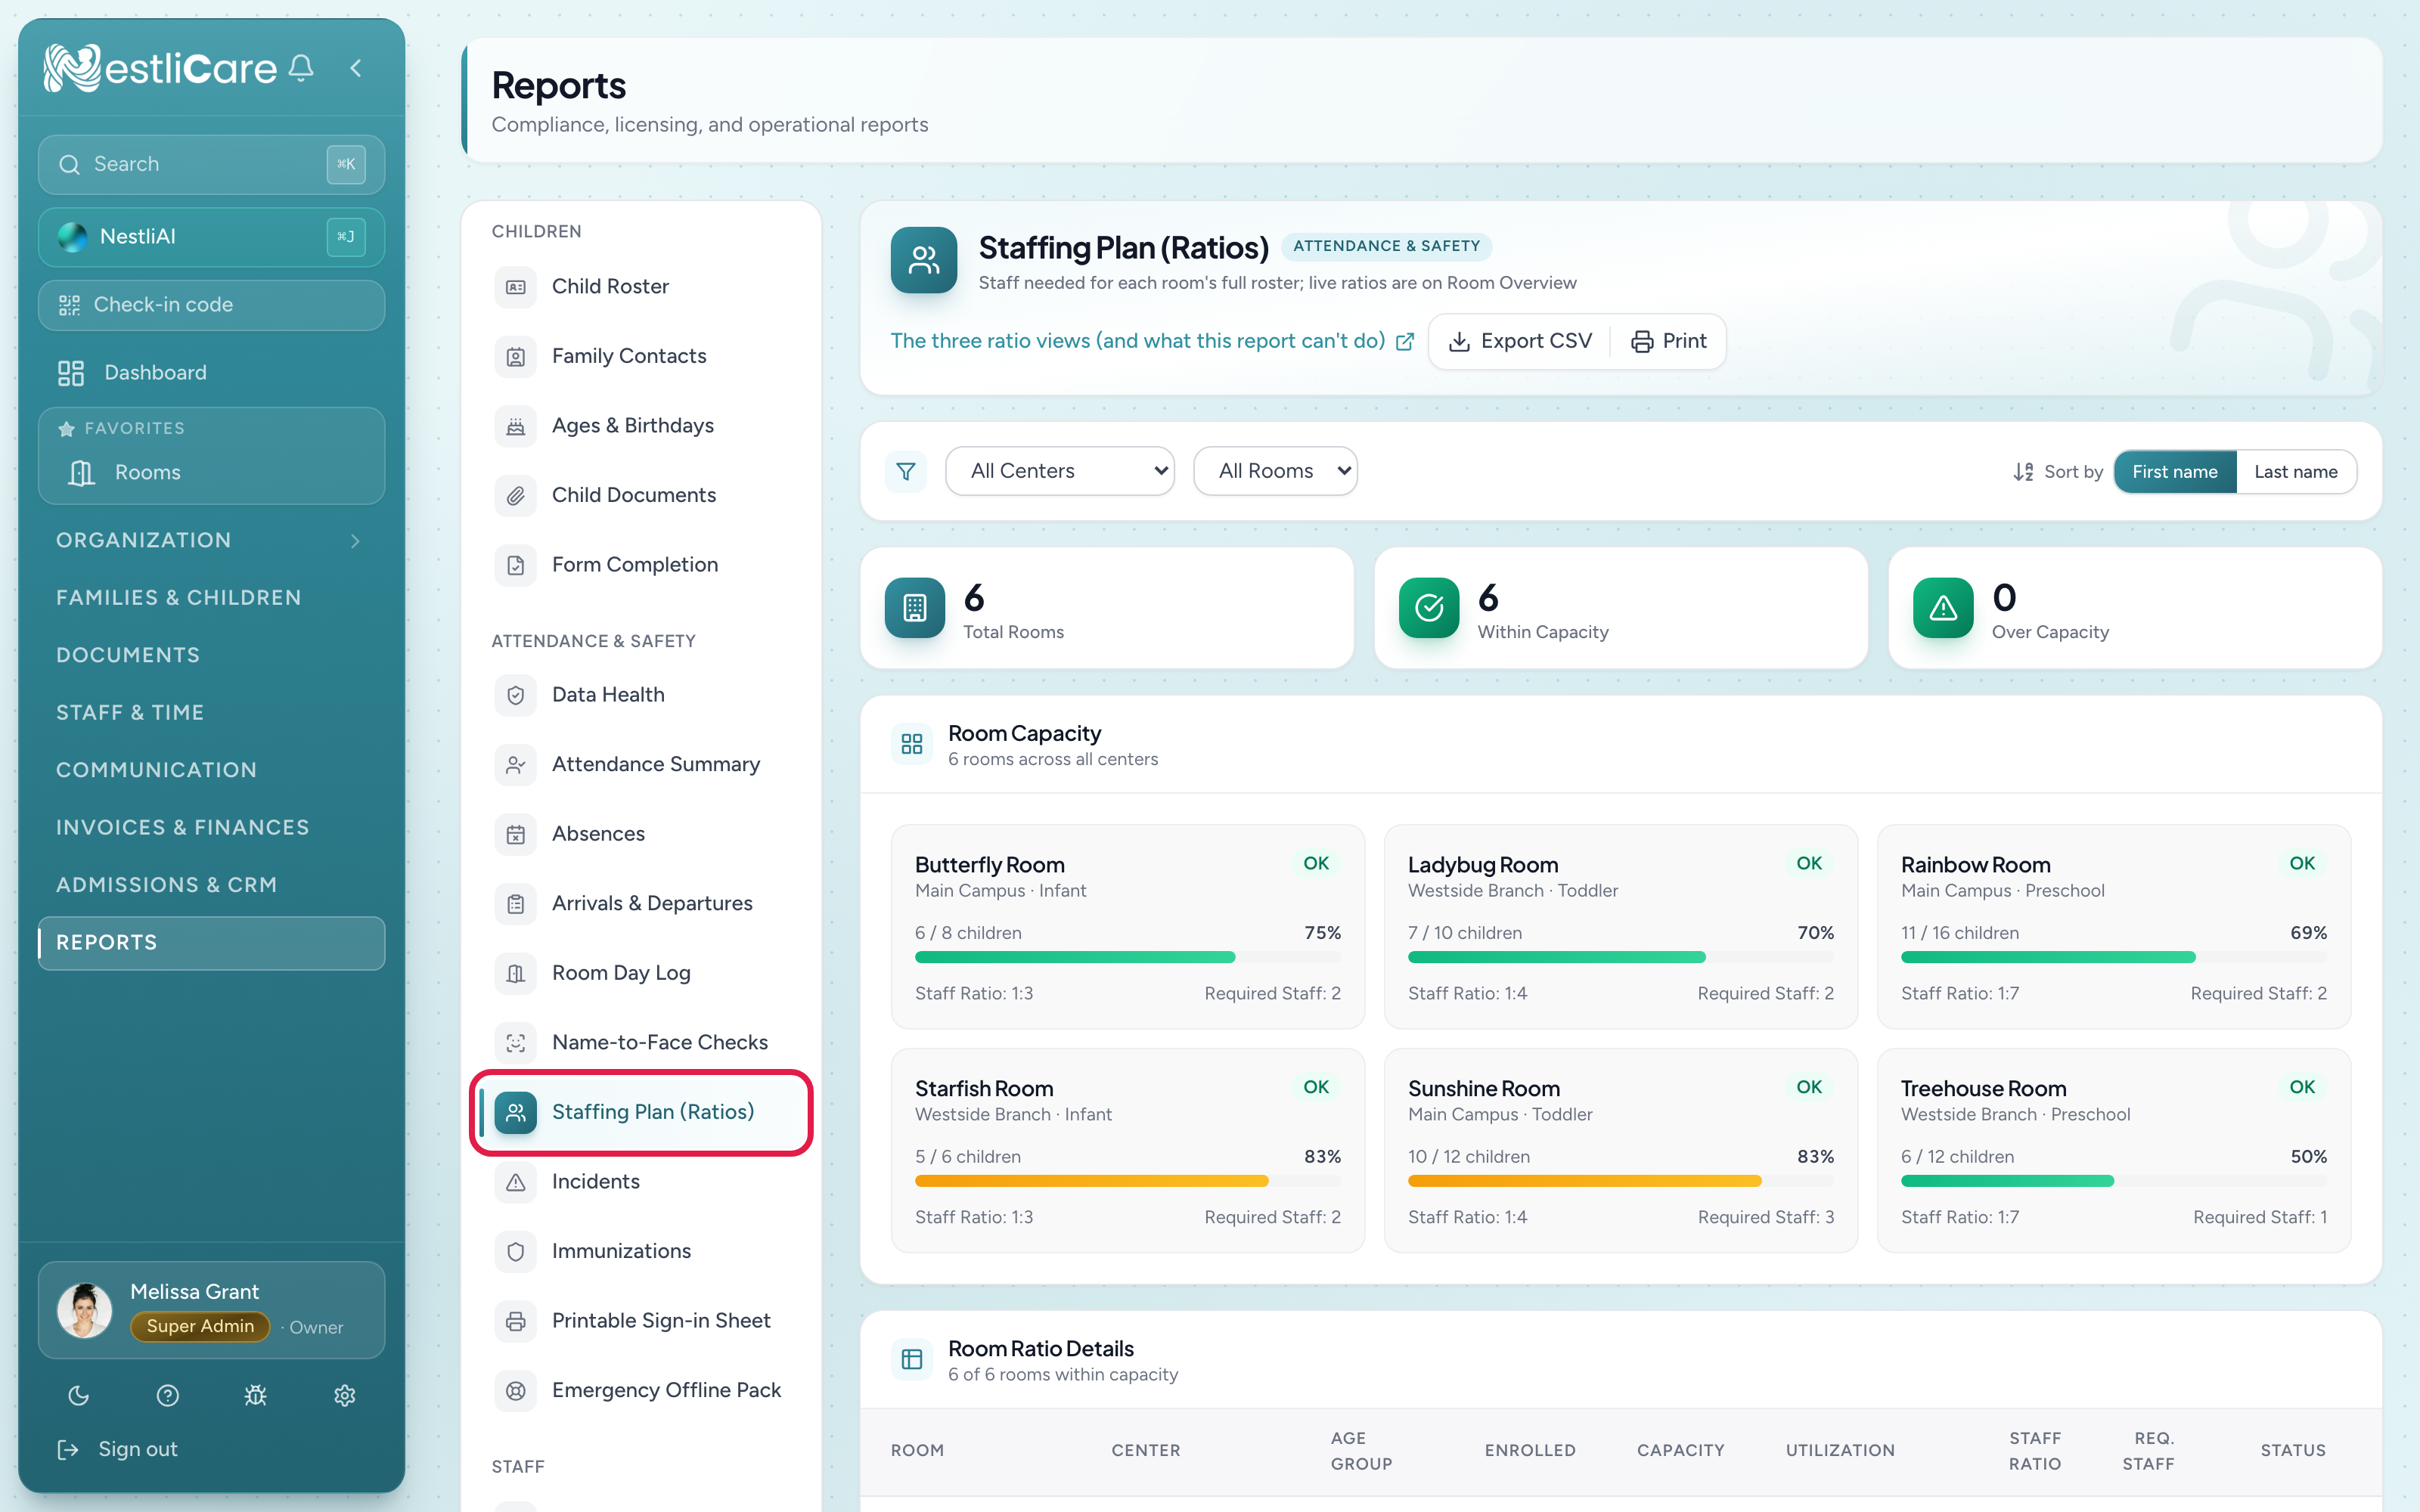The width and height of the screenshot is (2420, 1512).
Task: Click the Child Documents paperclip icon
Action: tap(516, 495)
